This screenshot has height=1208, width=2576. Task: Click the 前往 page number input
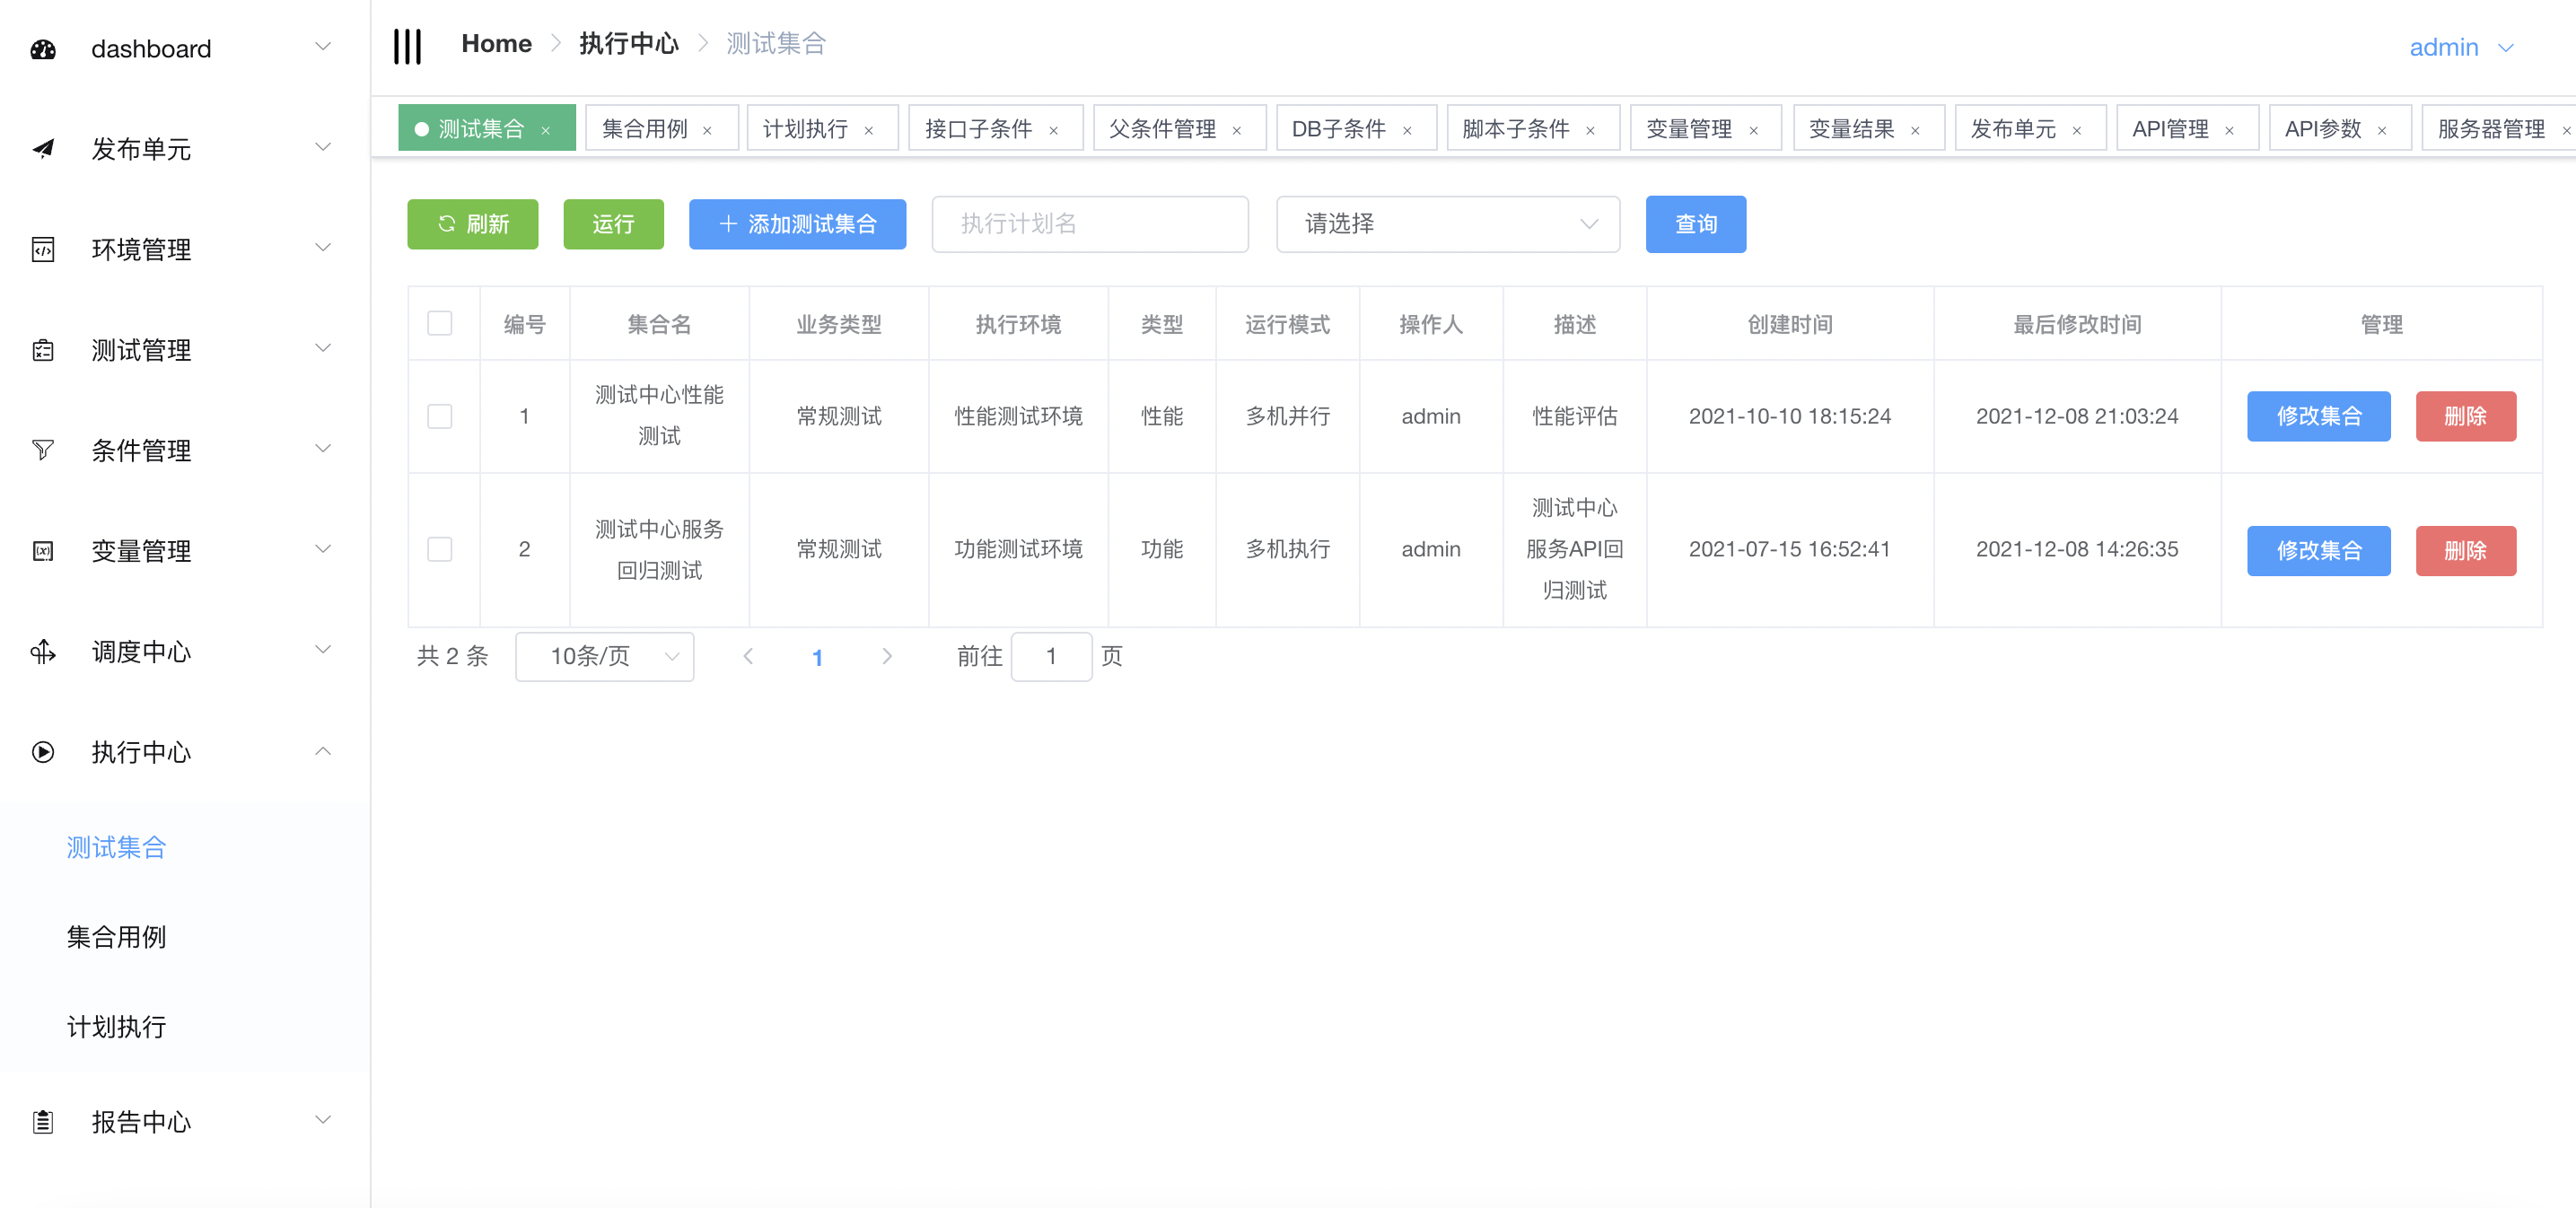1051,657
